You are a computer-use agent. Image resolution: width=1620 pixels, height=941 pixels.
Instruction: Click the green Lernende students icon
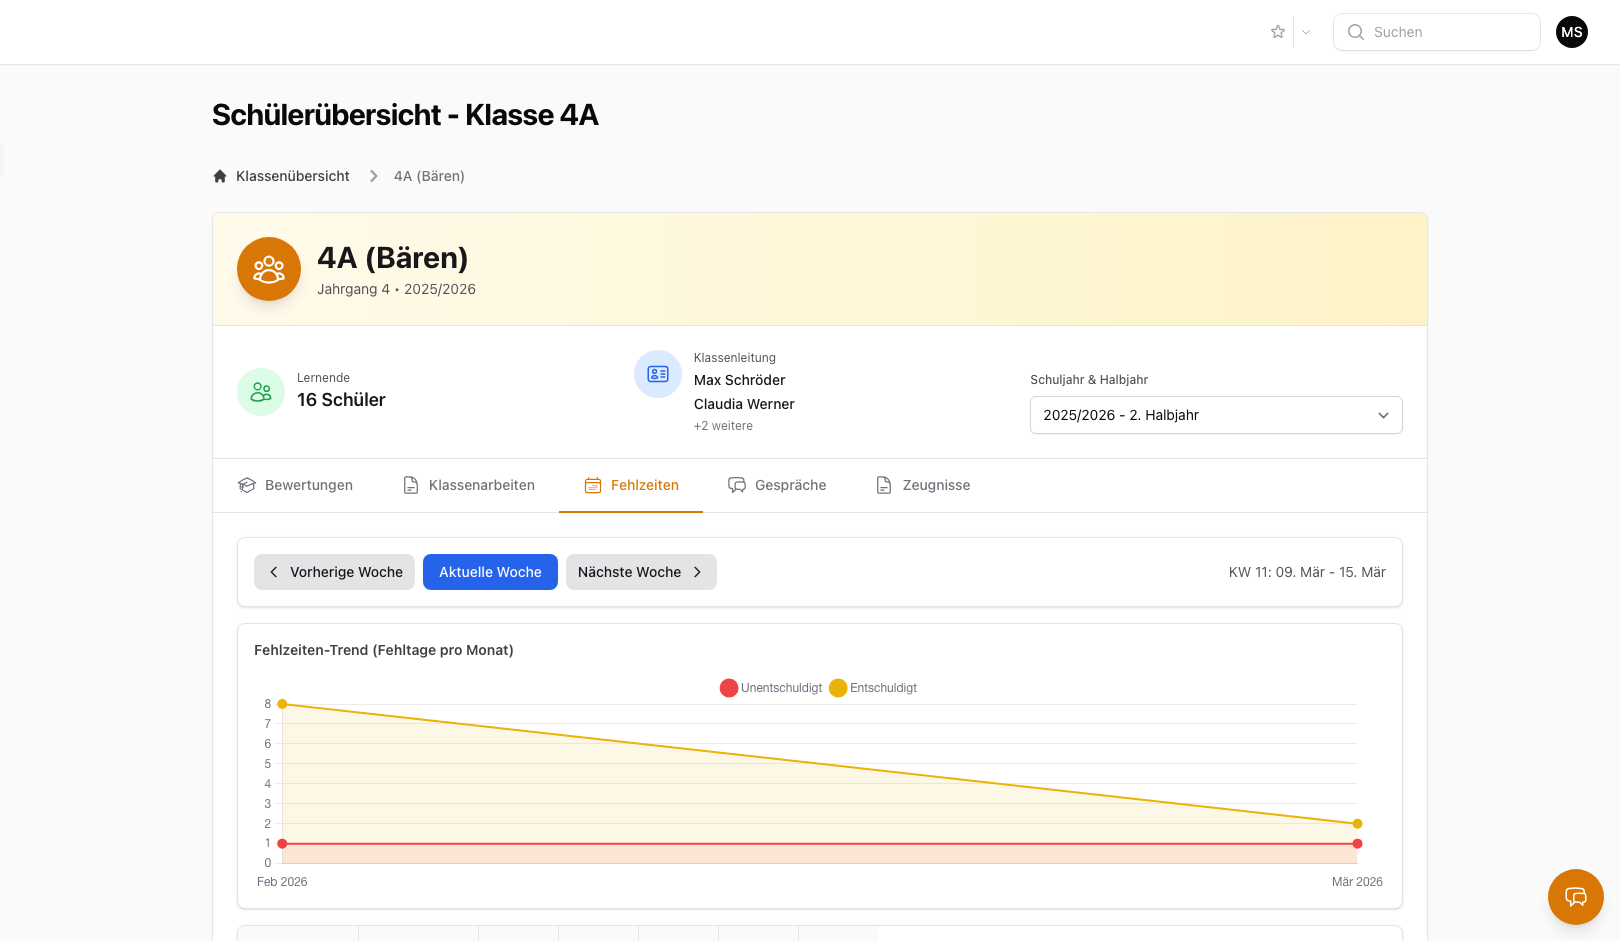[x=261, y=392]
